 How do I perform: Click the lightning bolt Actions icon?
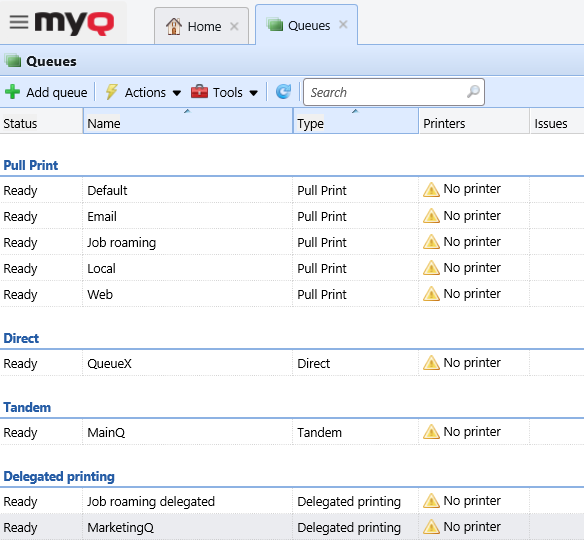111,92
